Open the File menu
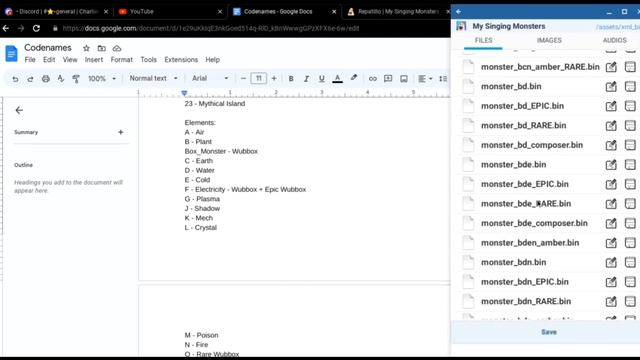Image resolution: width=640 pixels, height=360 pixels. click(30, 60)
